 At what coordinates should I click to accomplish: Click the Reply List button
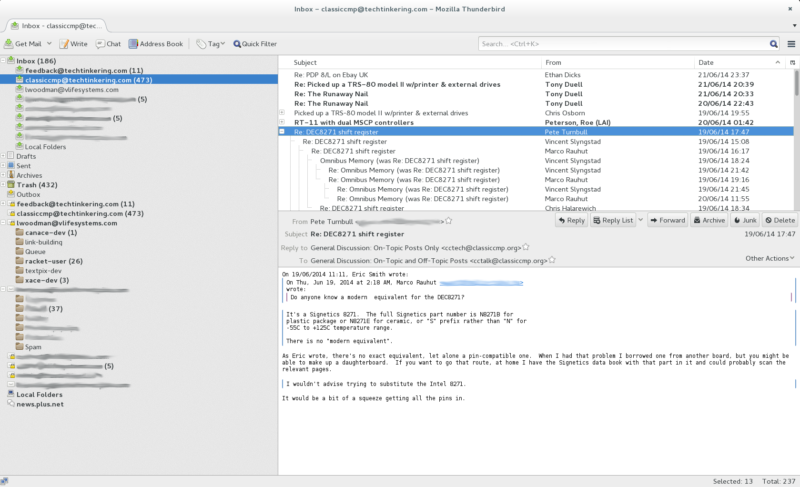pos(613,220)
